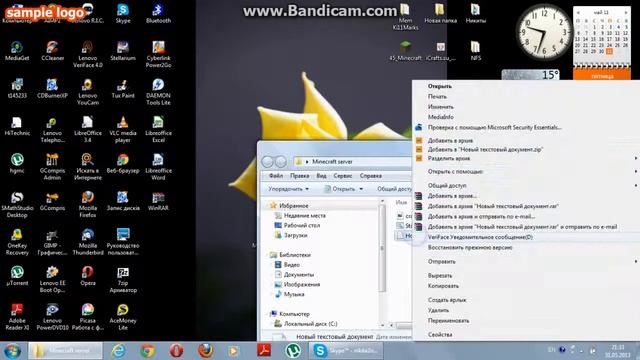Screen dimensions: 640x360
Task: Choose Копировать in context menu
Action: [x=443, y=286]
